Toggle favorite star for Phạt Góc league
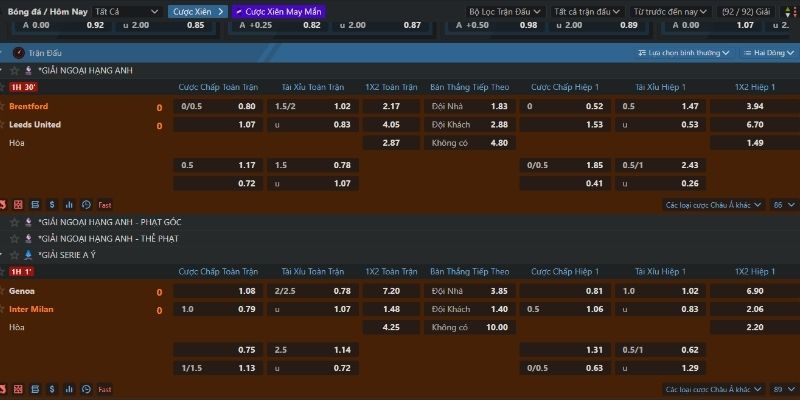This screenshot has width=800, height=400. [14, 221]
